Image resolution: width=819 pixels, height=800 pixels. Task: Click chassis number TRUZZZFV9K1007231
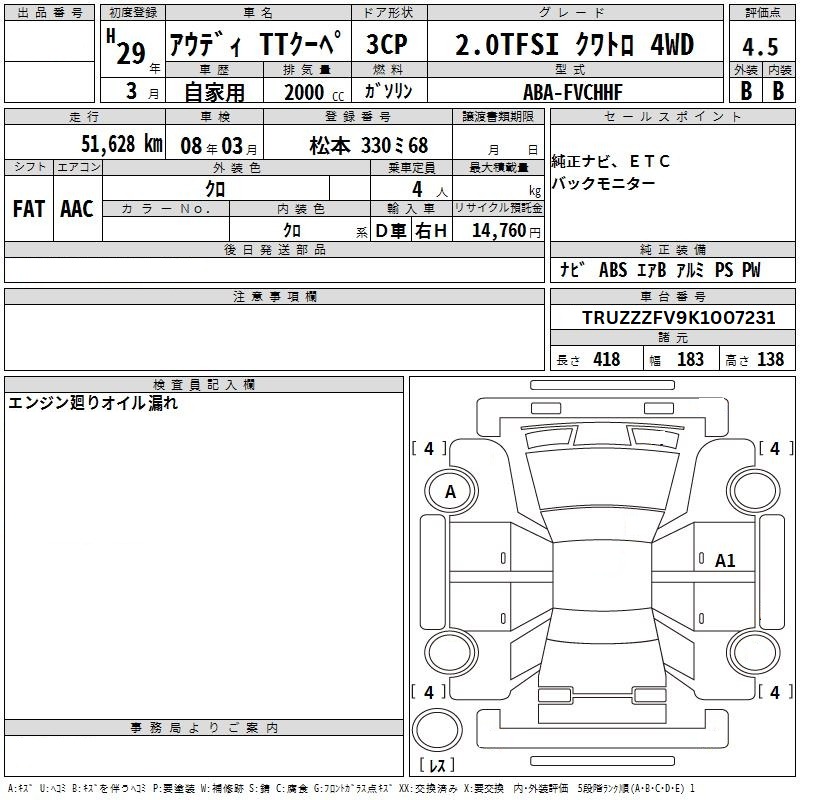click(x=679, y=317)
